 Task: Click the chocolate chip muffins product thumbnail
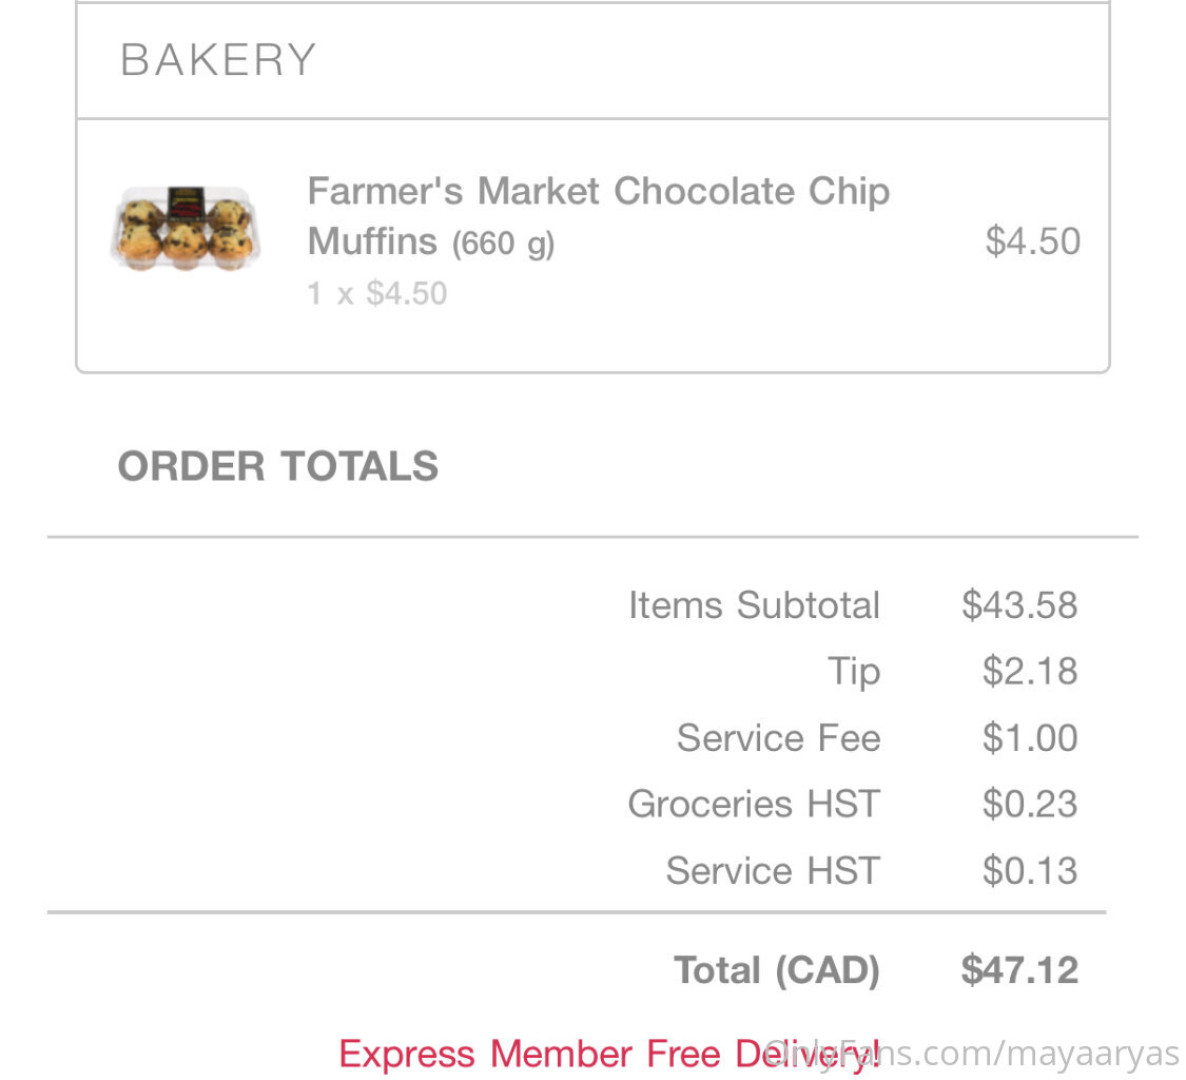pos(185,228)
